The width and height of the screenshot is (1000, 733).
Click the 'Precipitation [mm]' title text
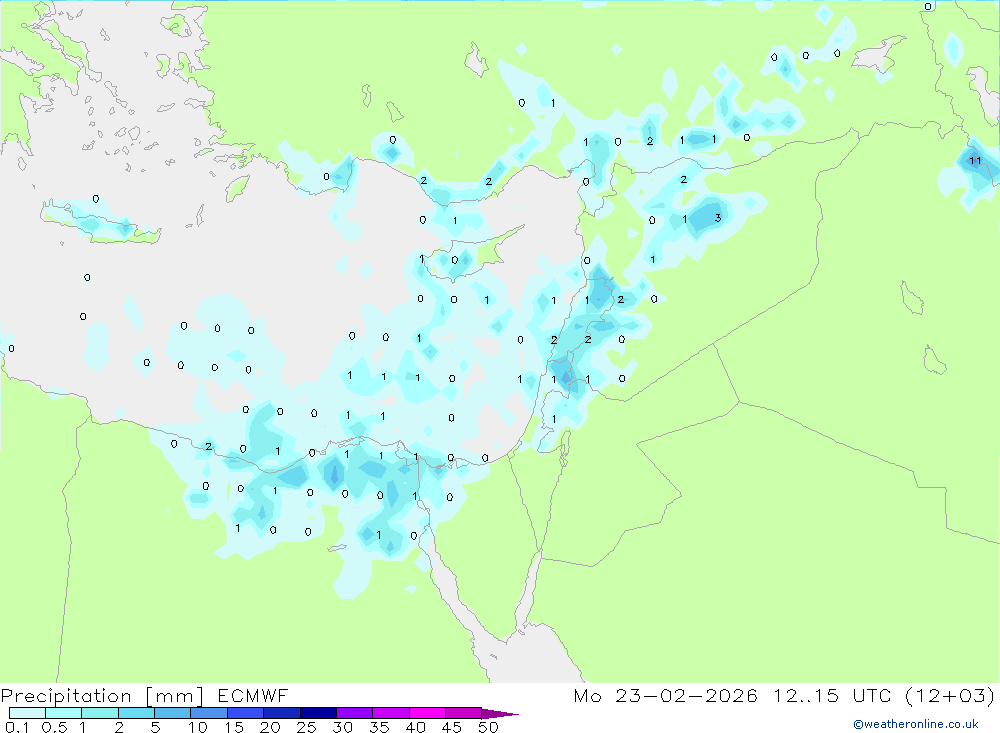click(x=102, y=696)
